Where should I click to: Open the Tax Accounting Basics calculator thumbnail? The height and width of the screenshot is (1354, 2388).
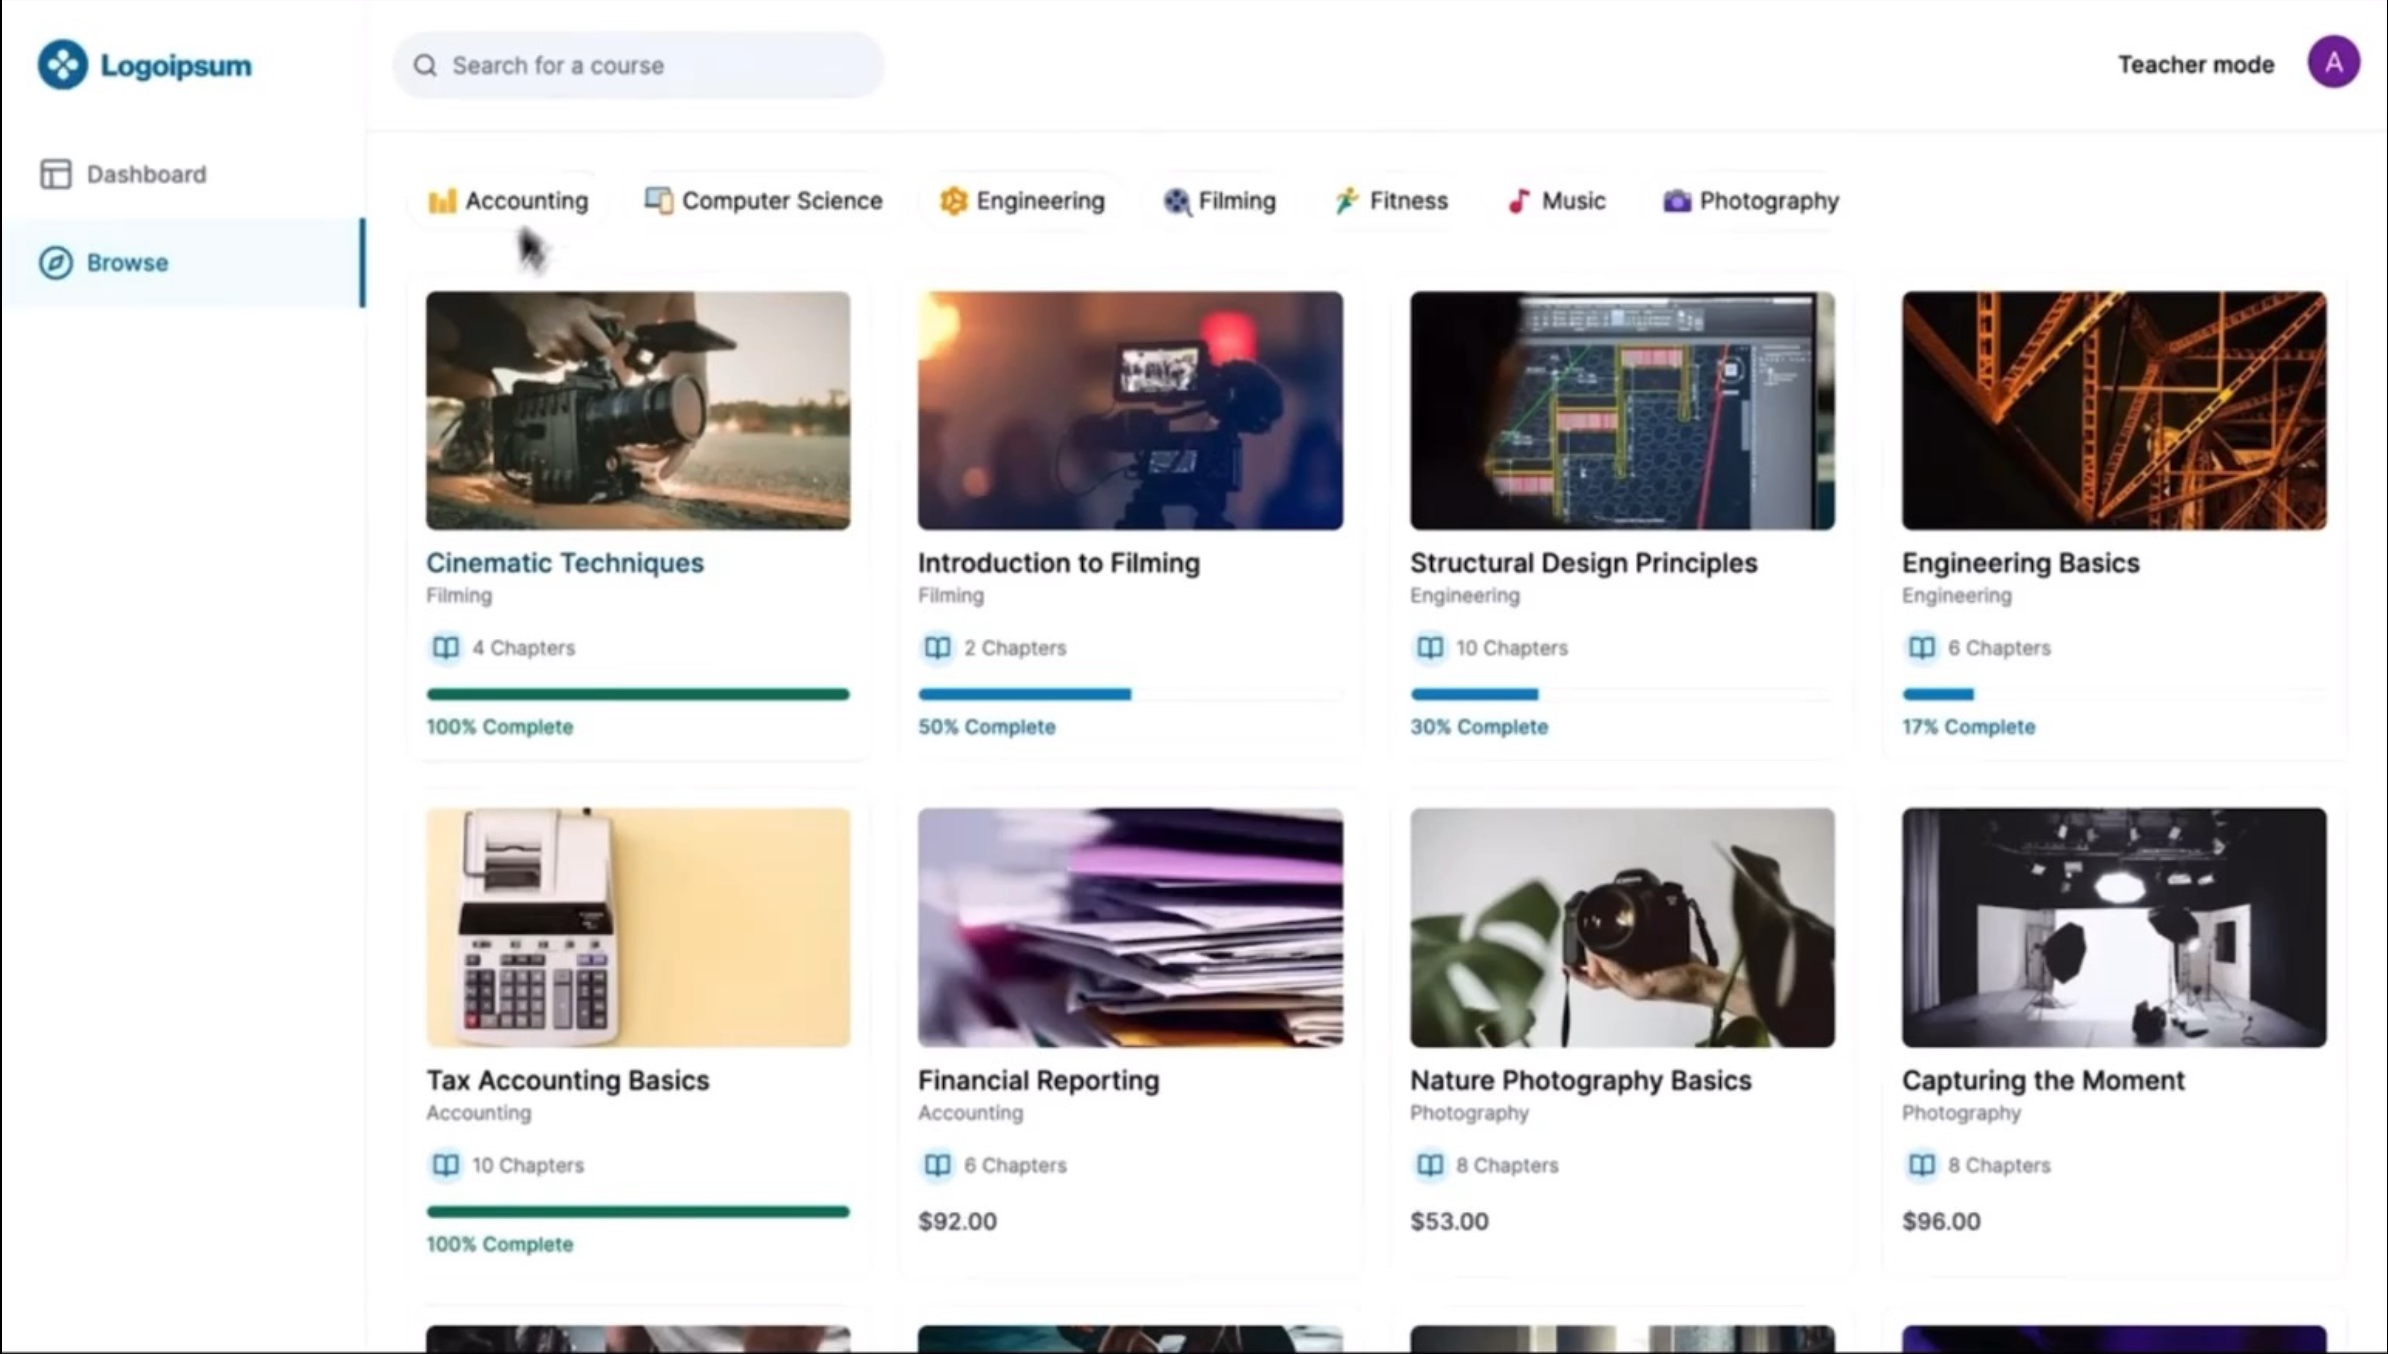[638, 927]
